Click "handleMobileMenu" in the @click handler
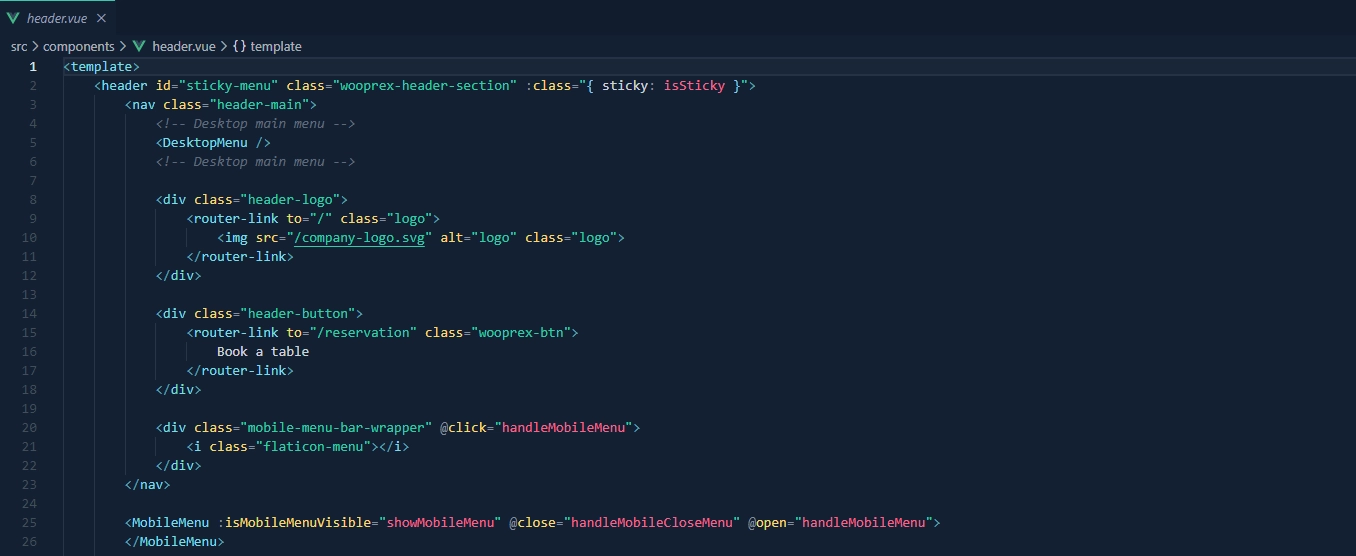The width and height of the screenshot is (1356, 556). click(563, 427)
